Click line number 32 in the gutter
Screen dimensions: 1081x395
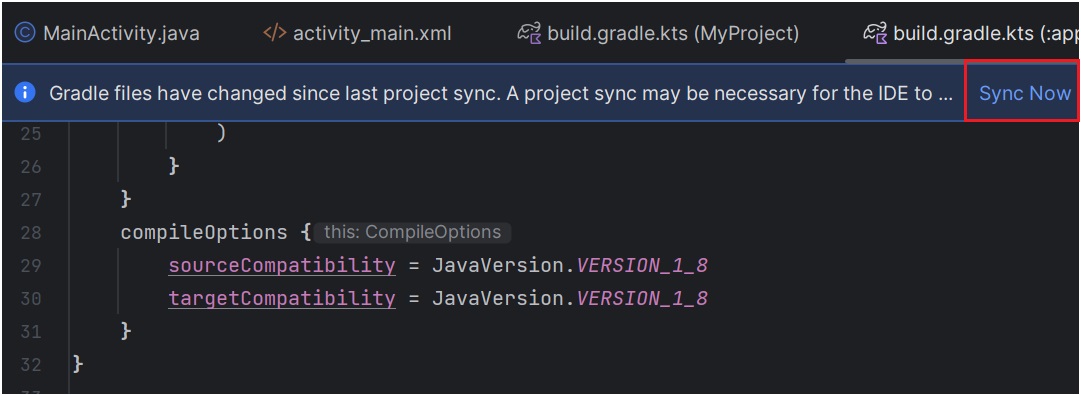30,364
